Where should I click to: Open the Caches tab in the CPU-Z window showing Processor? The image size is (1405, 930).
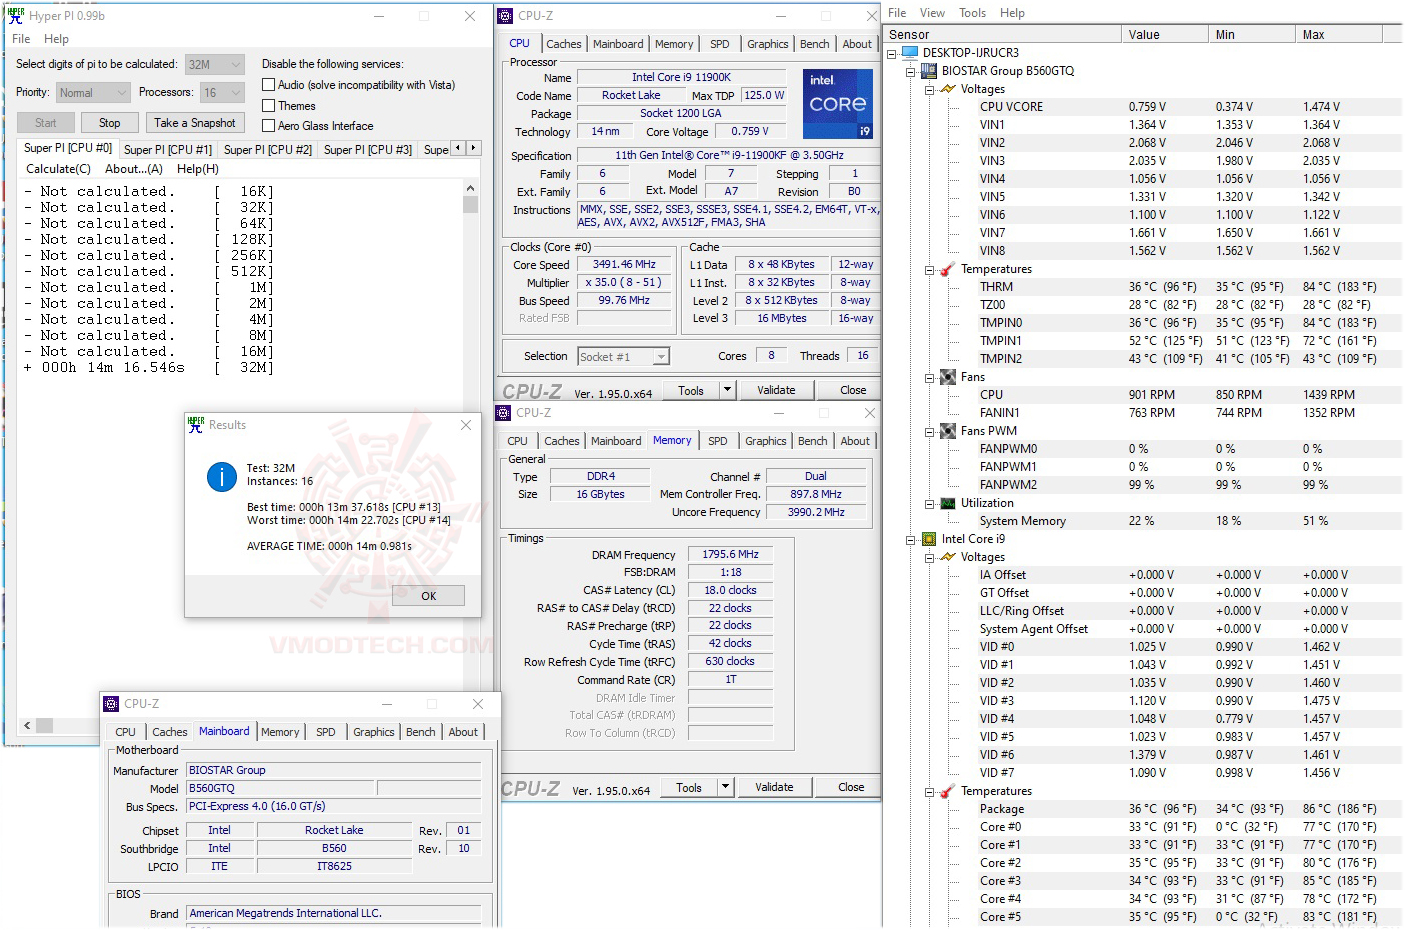pos(564,44)
